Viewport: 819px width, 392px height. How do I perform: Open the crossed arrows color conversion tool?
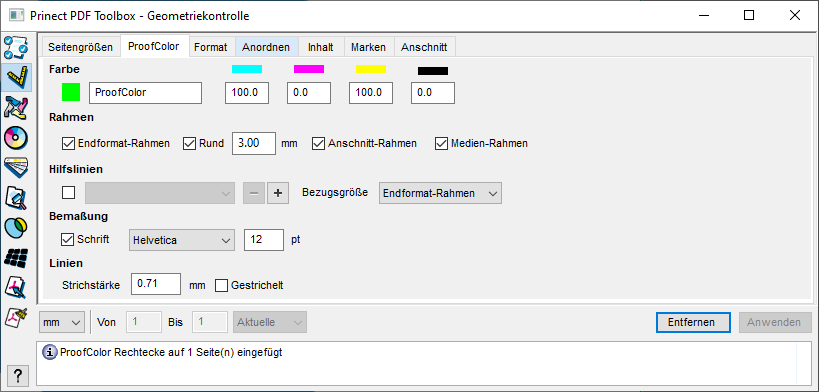tap(16, 107)
